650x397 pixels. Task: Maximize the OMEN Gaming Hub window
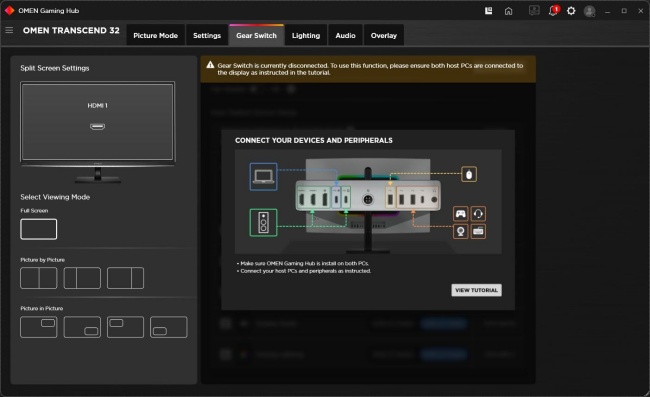coord(624,11)
